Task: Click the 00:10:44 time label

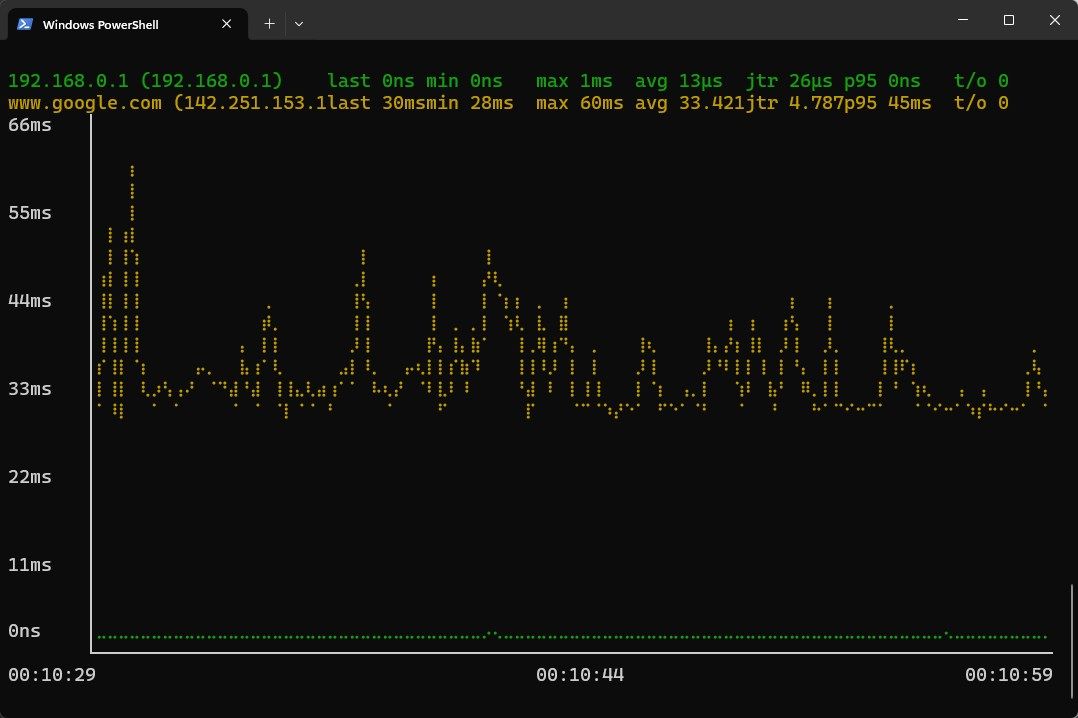Action: [580, 675]
